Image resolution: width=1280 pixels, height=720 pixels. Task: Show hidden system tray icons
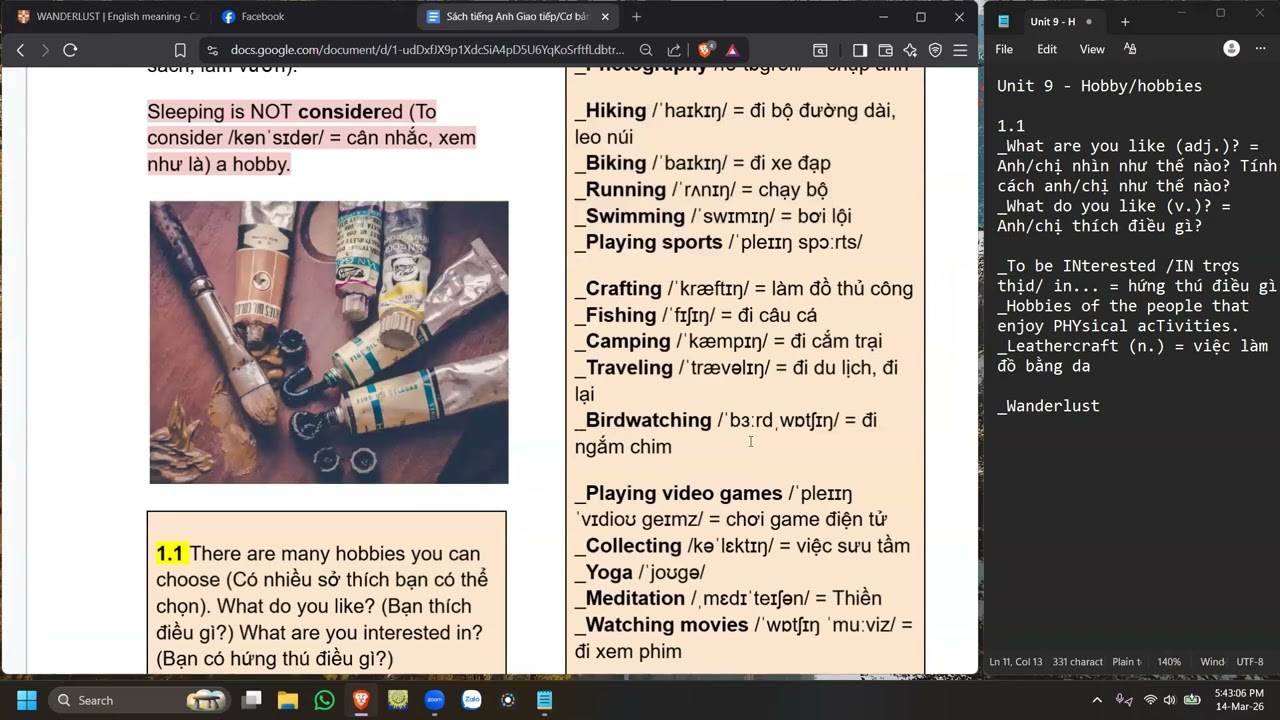click(x=1097, y=700)
